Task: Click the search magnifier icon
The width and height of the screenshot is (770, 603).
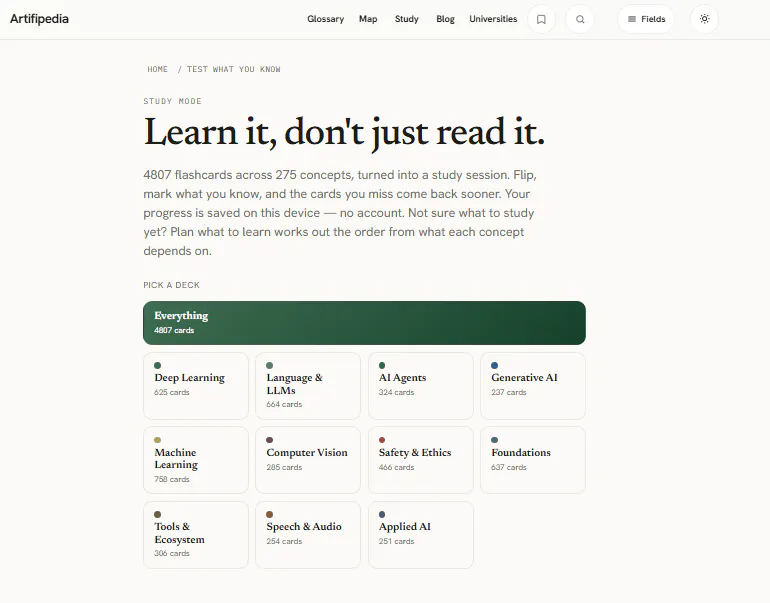Action: [580, 19]
